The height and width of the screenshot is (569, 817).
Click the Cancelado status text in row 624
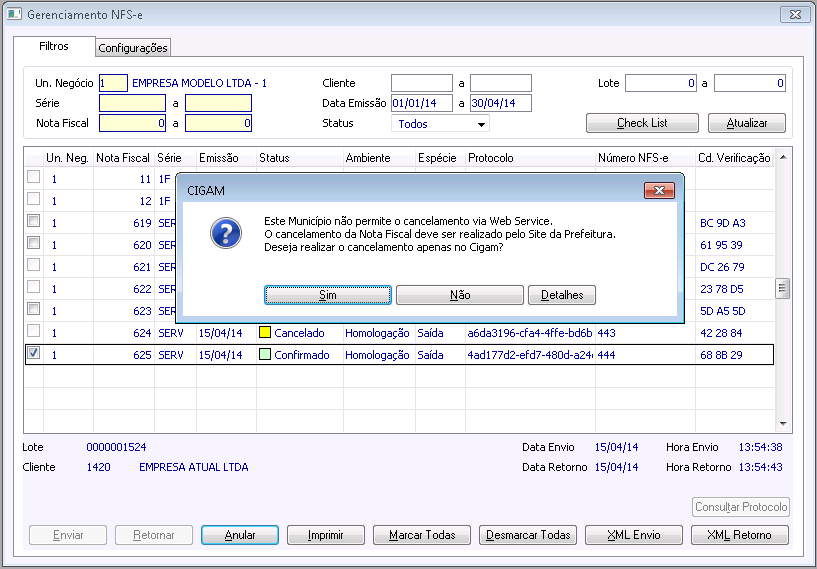point(299,333)
